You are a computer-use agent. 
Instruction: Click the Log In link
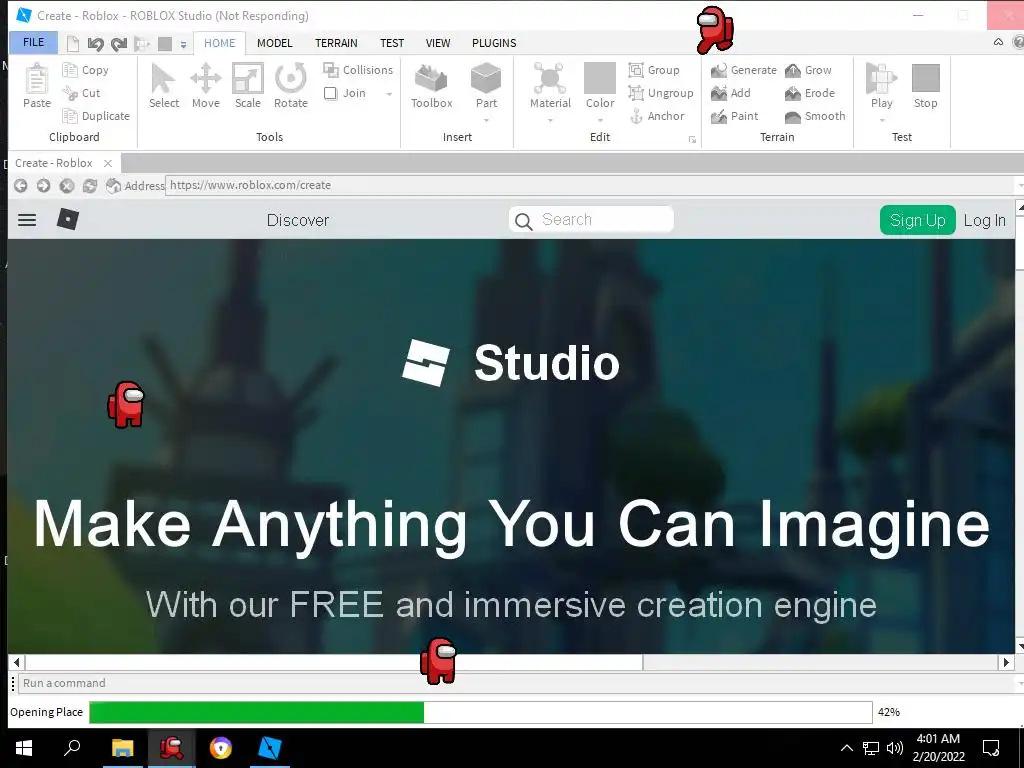tap(984, 220)
